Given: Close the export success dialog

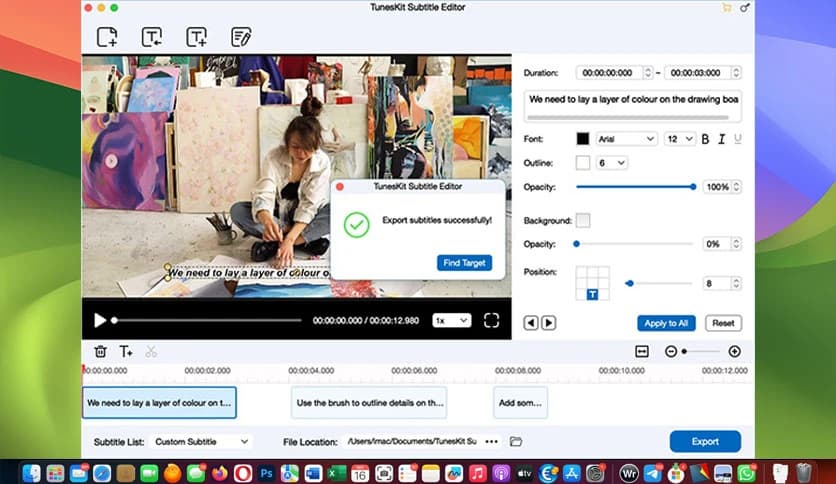Looking at the screenshot, I should 340,187.
